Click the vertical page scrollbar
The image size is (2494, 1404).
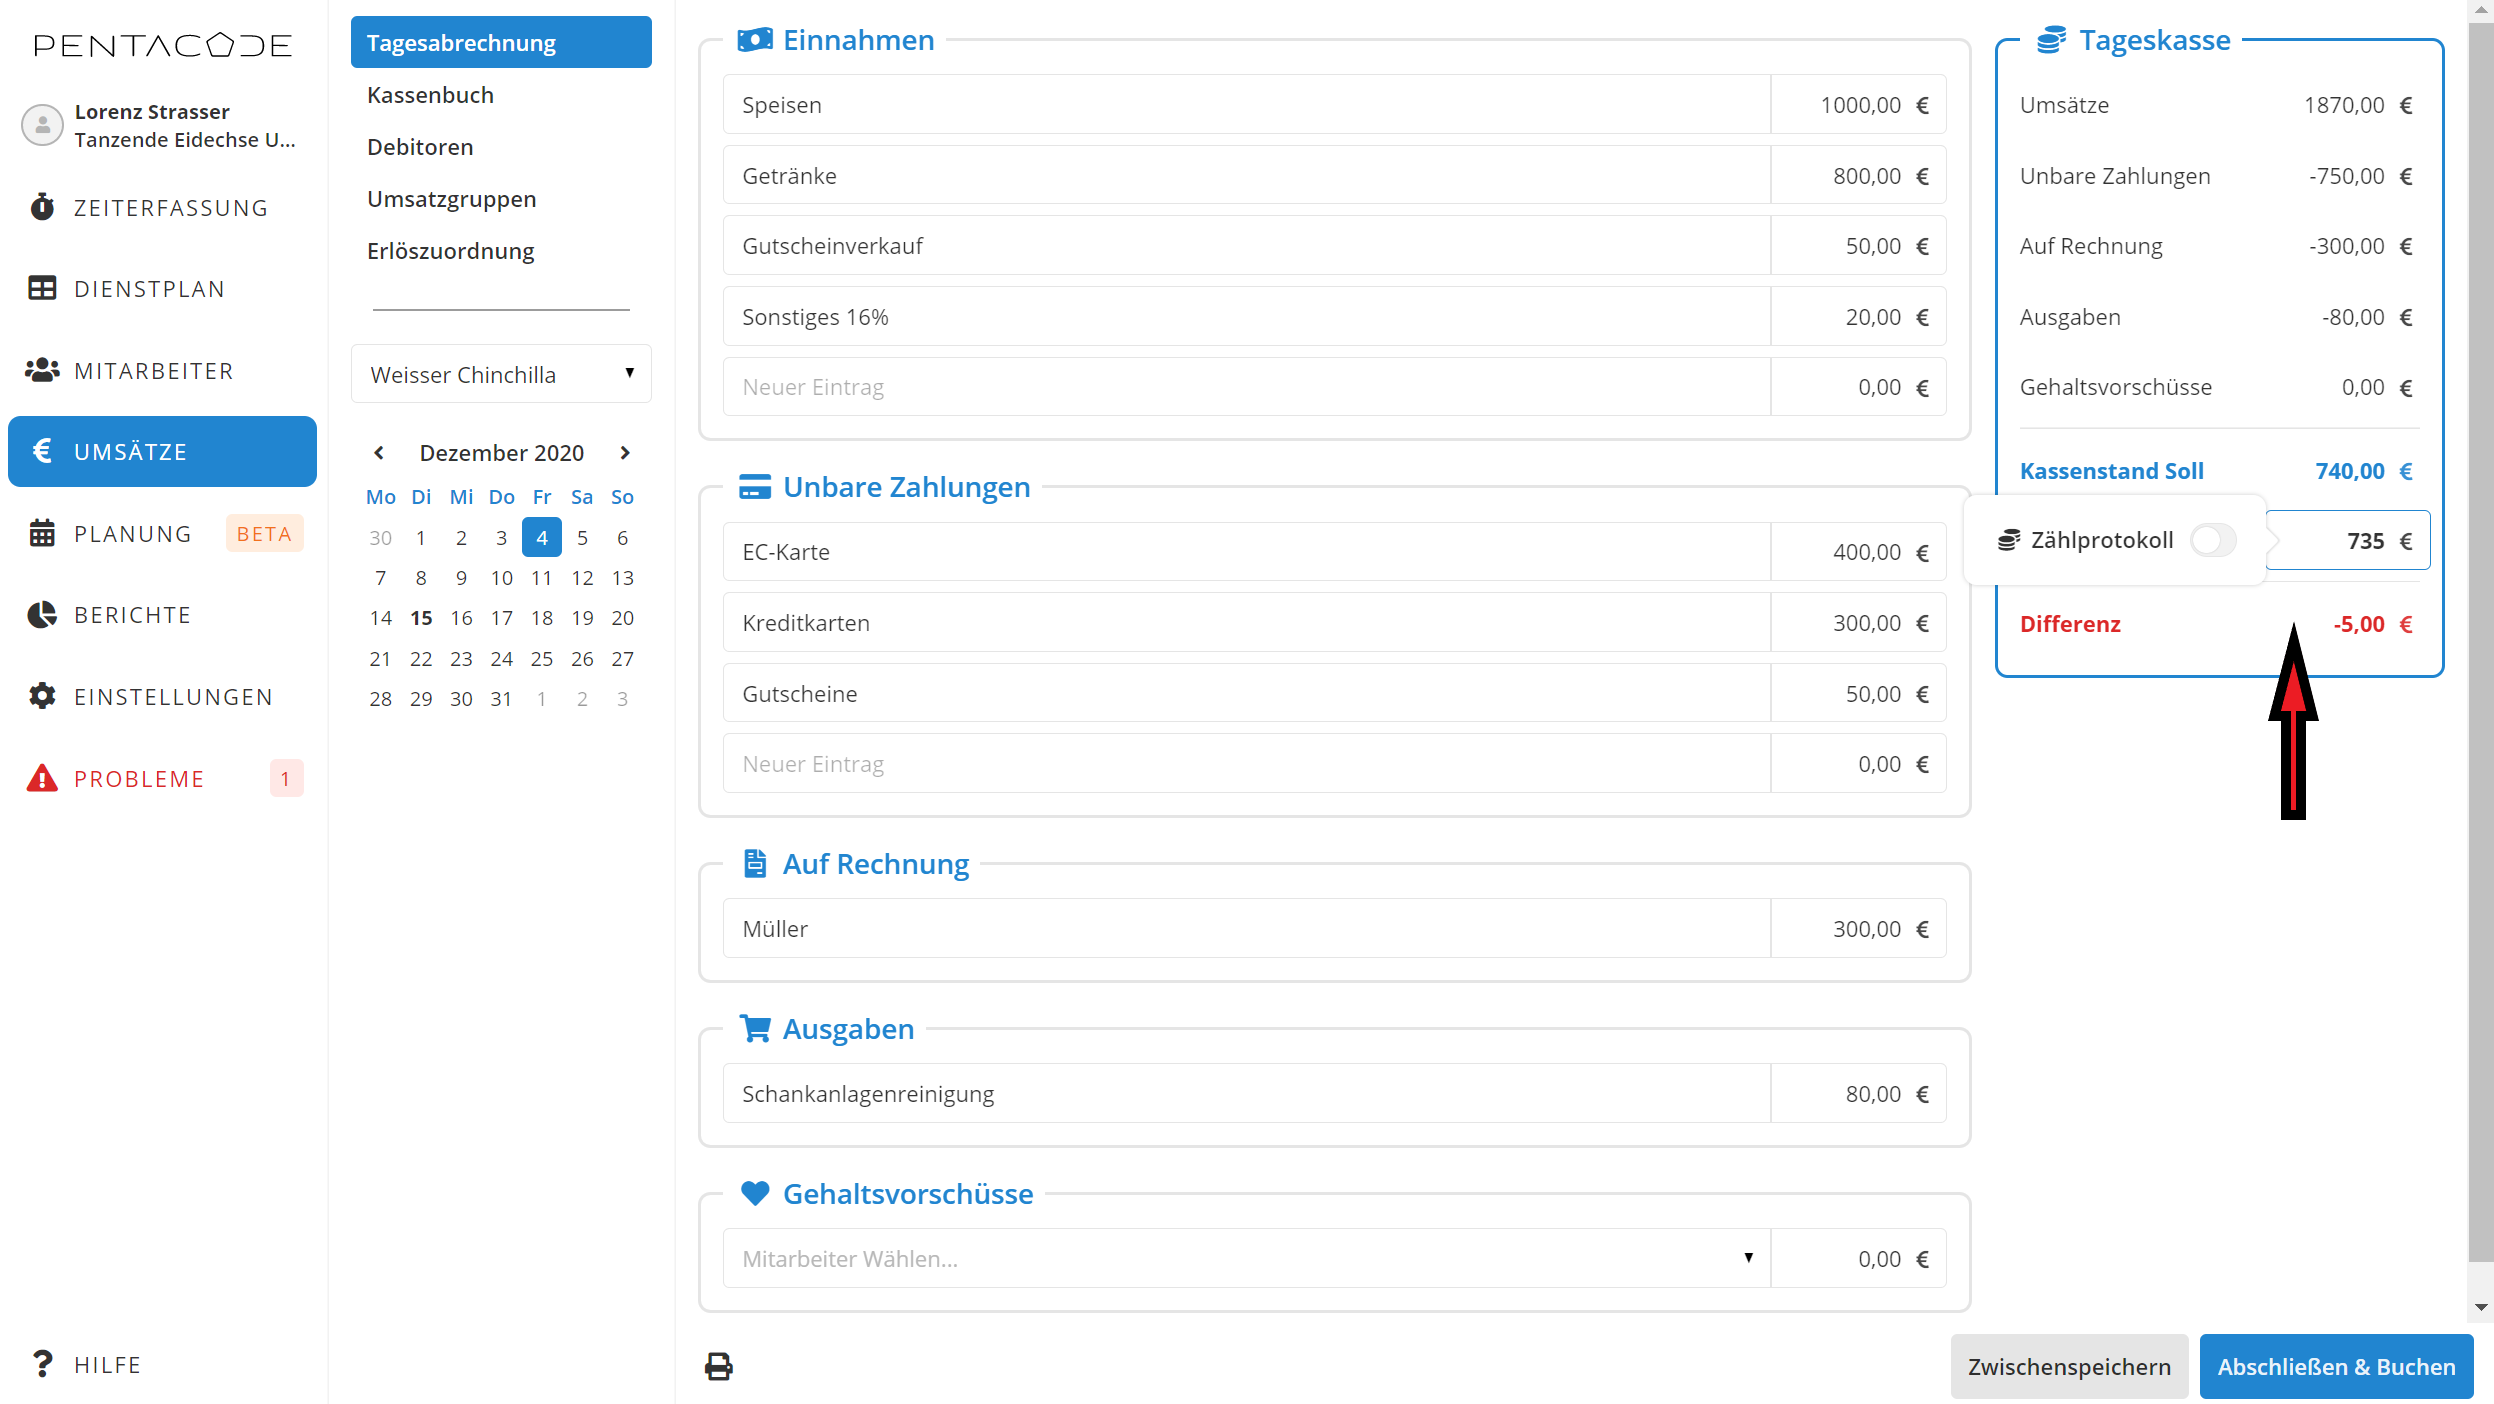(x=2480, y=640)
